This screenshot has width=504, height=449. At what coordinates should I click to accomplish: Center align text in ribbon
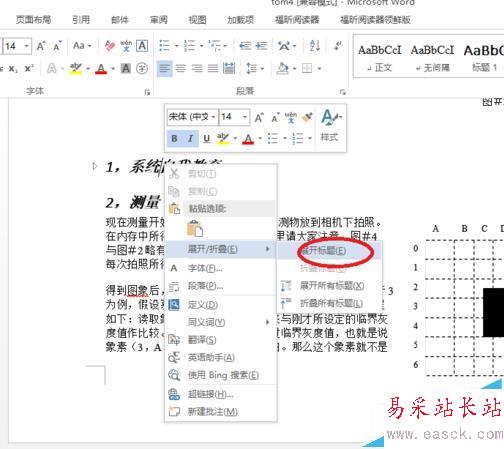181,69
